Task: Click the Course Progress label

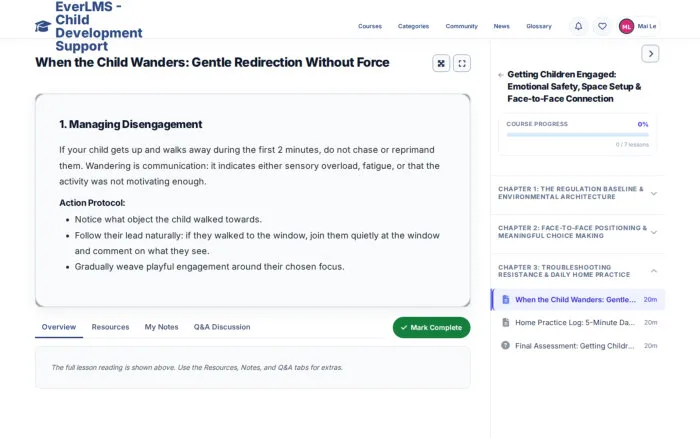Action: [537, 124]
